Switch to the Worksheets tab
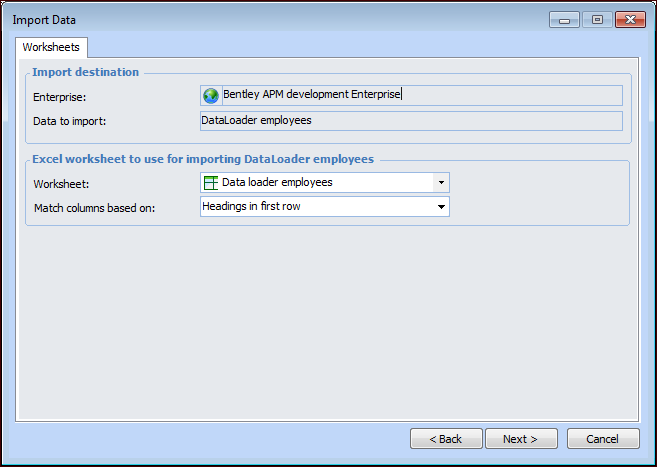Image resolution: width=657 pixels, height=467 pixels. [x=51, y=47]
